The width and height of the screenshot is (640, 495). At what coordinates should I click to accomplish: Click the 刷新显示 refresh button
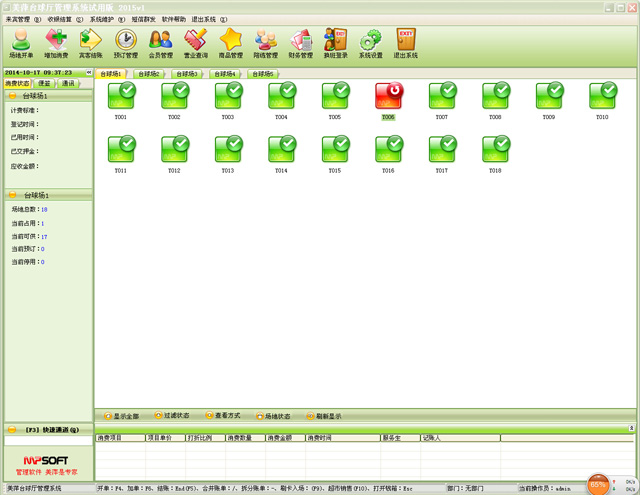click(324, 416)
